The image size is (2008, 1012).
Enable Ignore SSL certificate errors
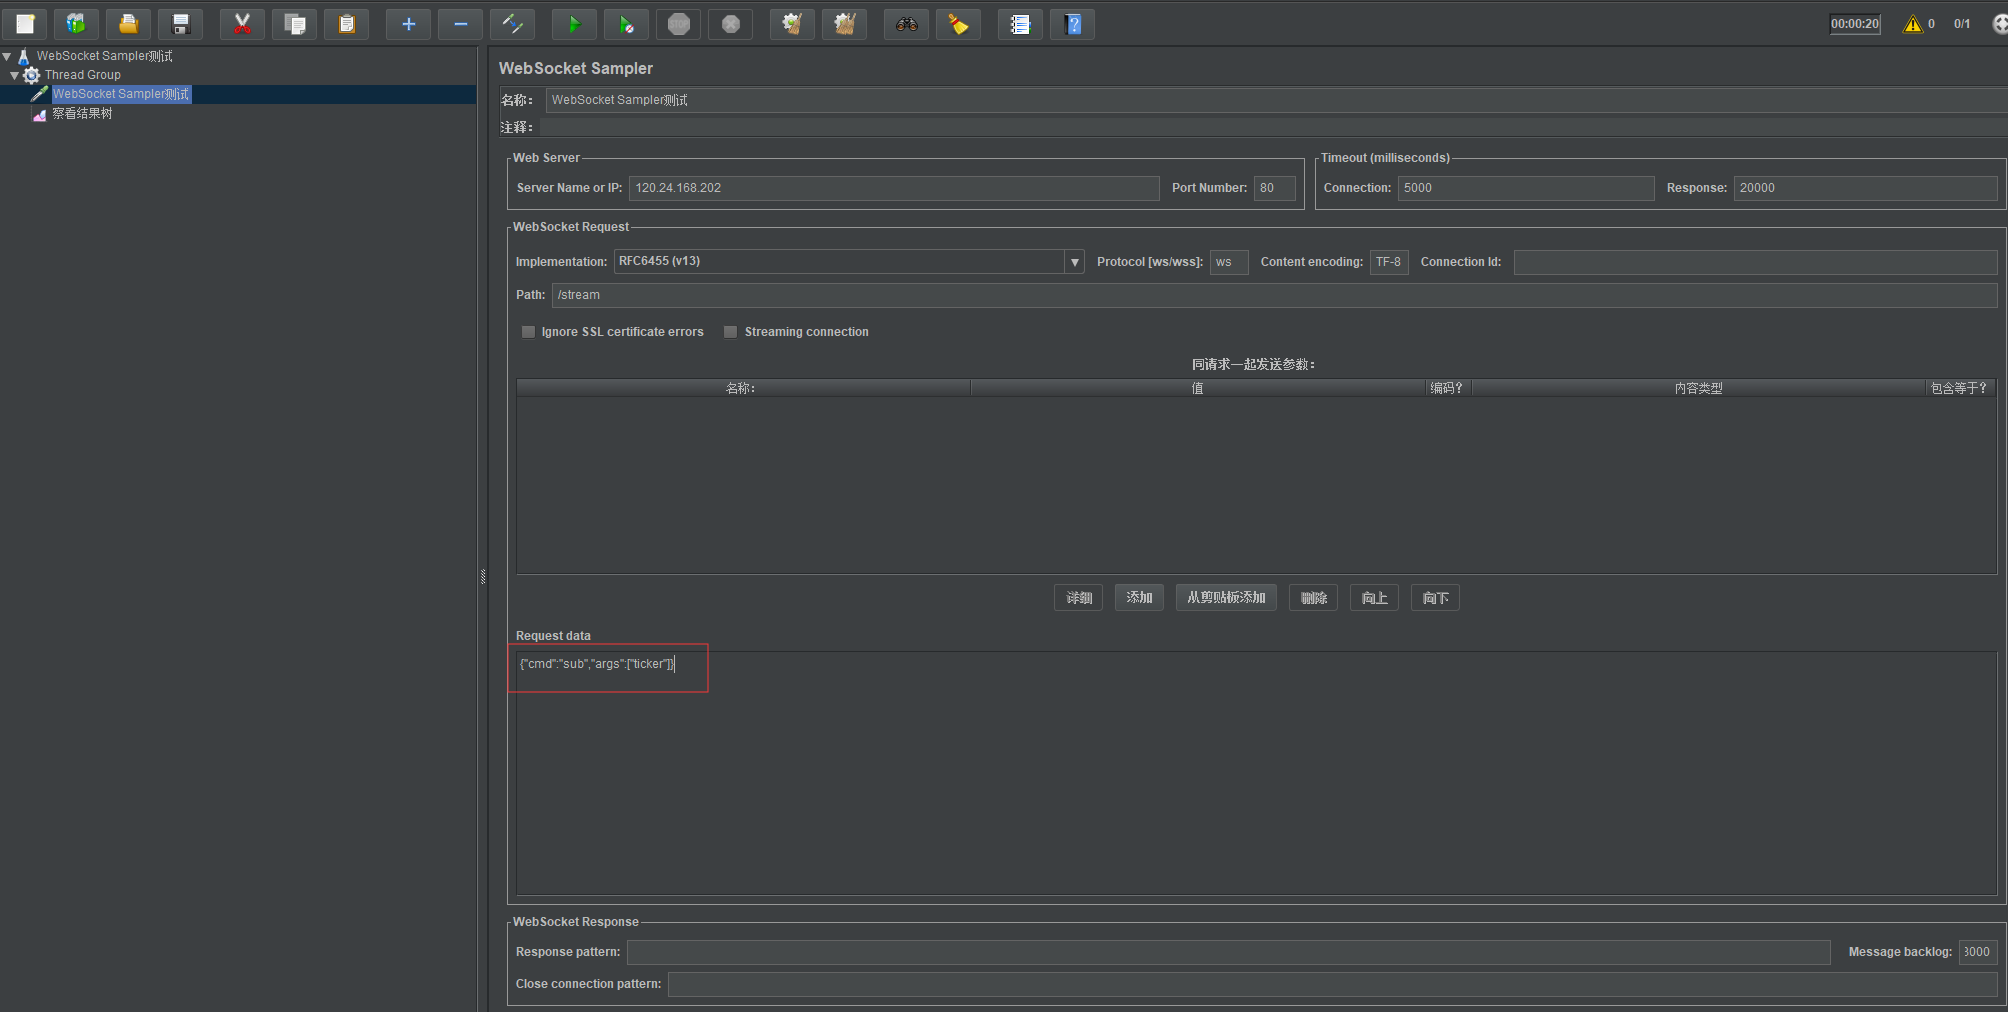tap(529, 331)
